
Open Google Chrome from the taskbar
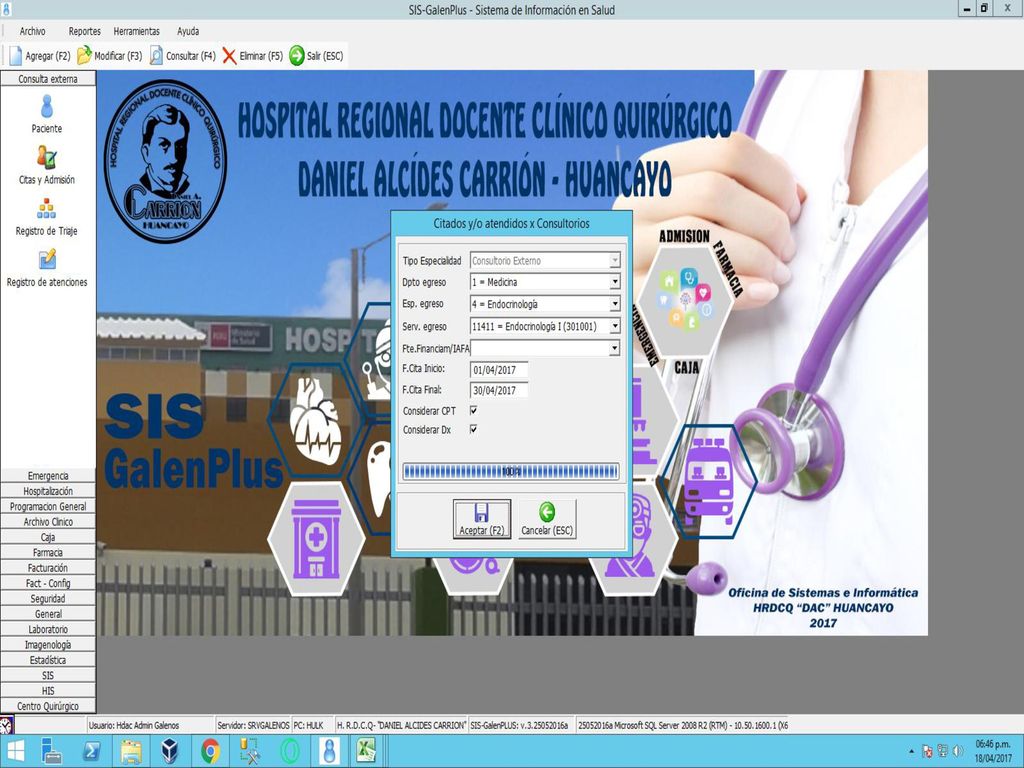click(x=210, y=751)
